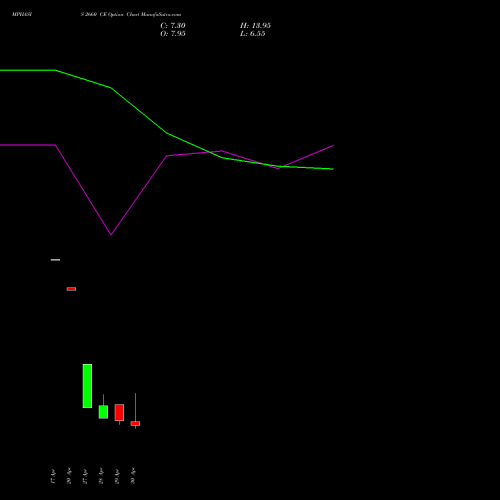Select the tall green candle on 27 Apr

click(87, 386)
